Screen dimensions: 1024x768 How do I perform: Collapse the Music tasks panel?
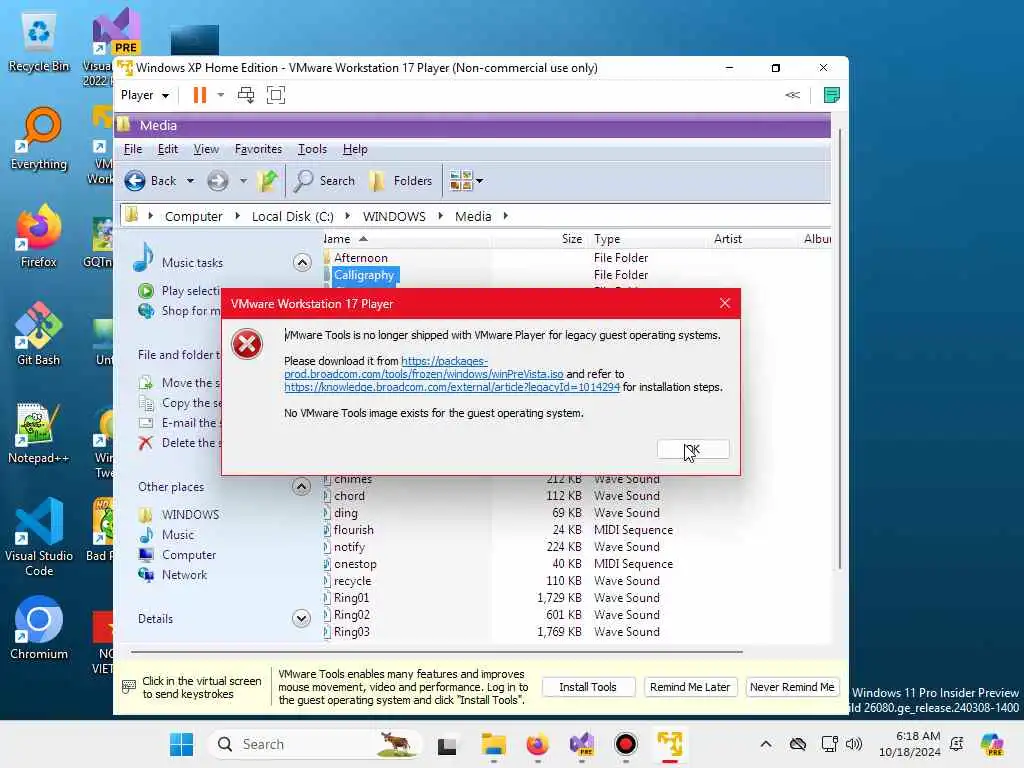tap(302, 263)
